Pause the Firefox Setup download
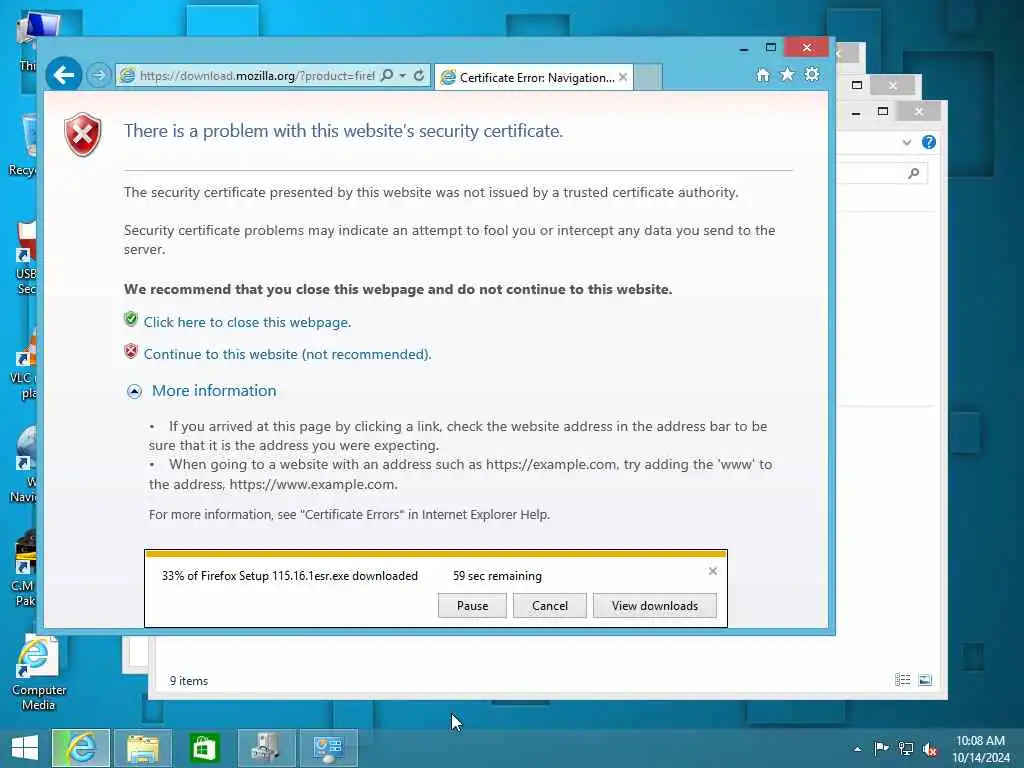 [472, 605]
